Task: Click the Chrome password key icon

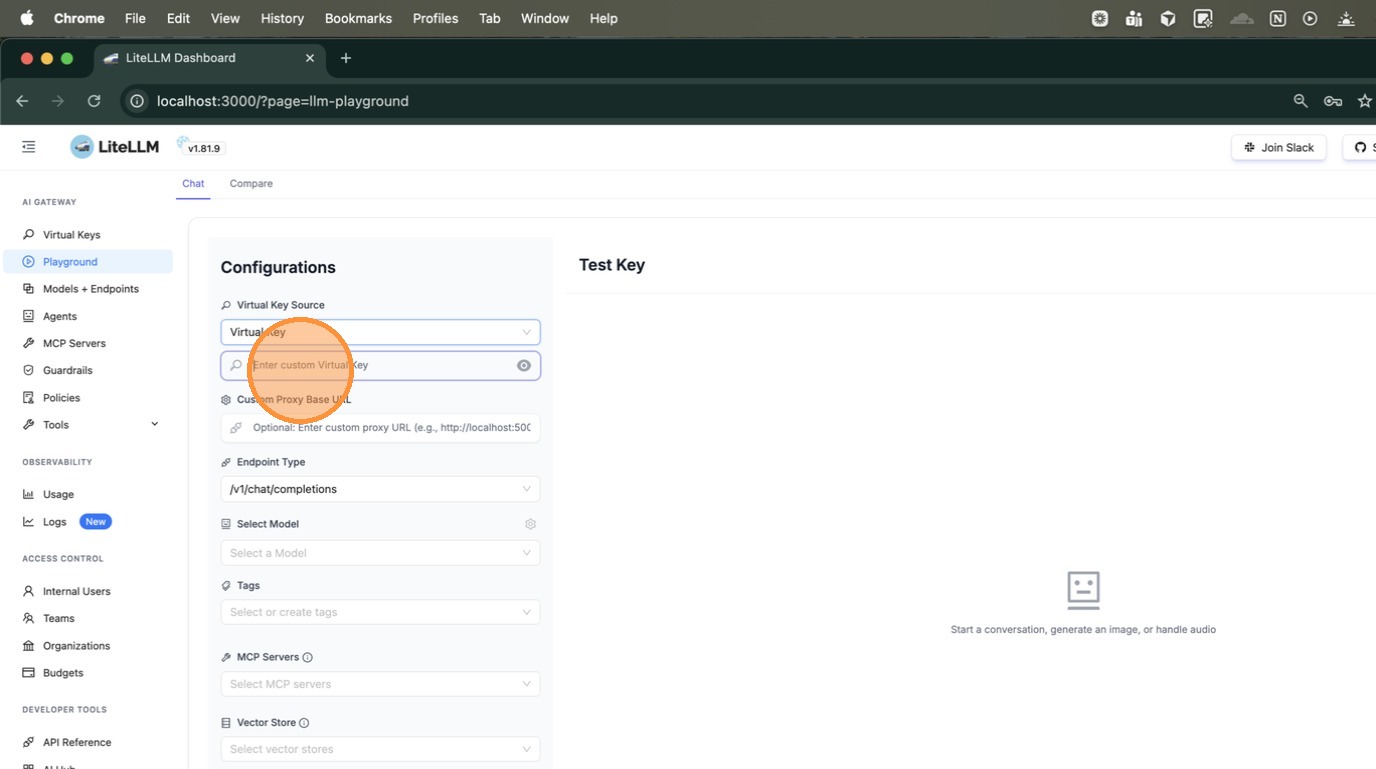Action: (x=1332, y=101)
